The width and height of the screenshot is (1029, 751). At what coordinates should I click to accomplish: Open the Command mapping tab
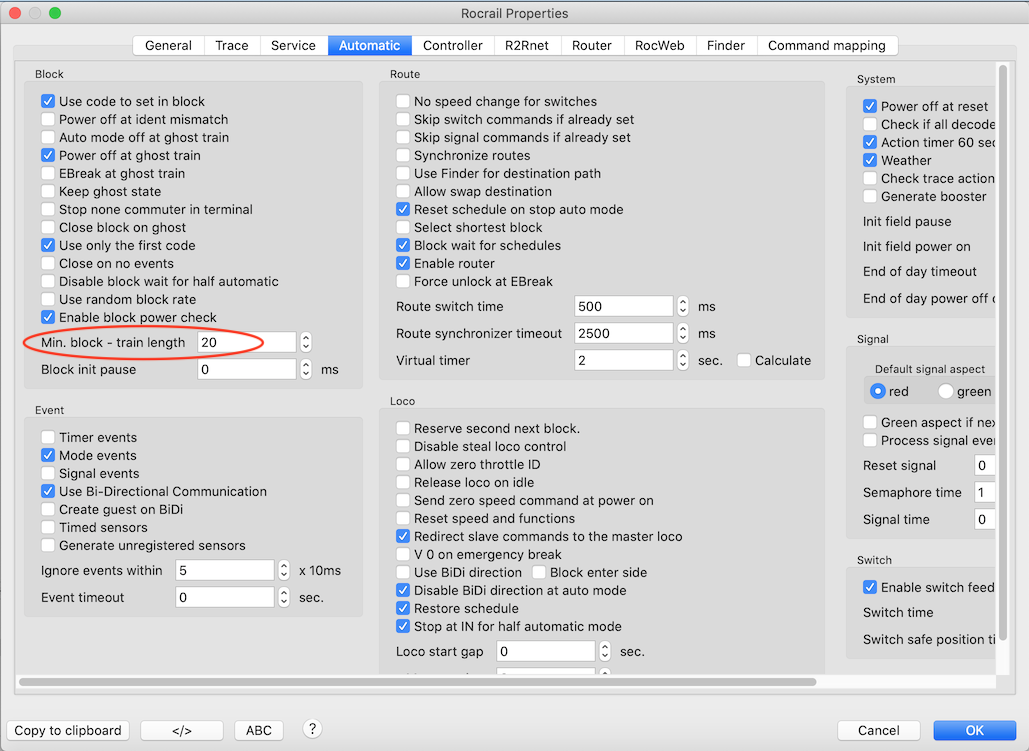[x=826, y=45]
